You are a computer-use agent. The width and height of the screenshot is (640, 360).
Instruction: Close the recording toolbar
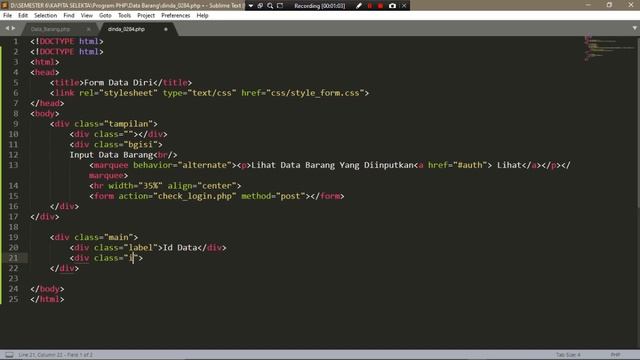(x=404, y=6)
